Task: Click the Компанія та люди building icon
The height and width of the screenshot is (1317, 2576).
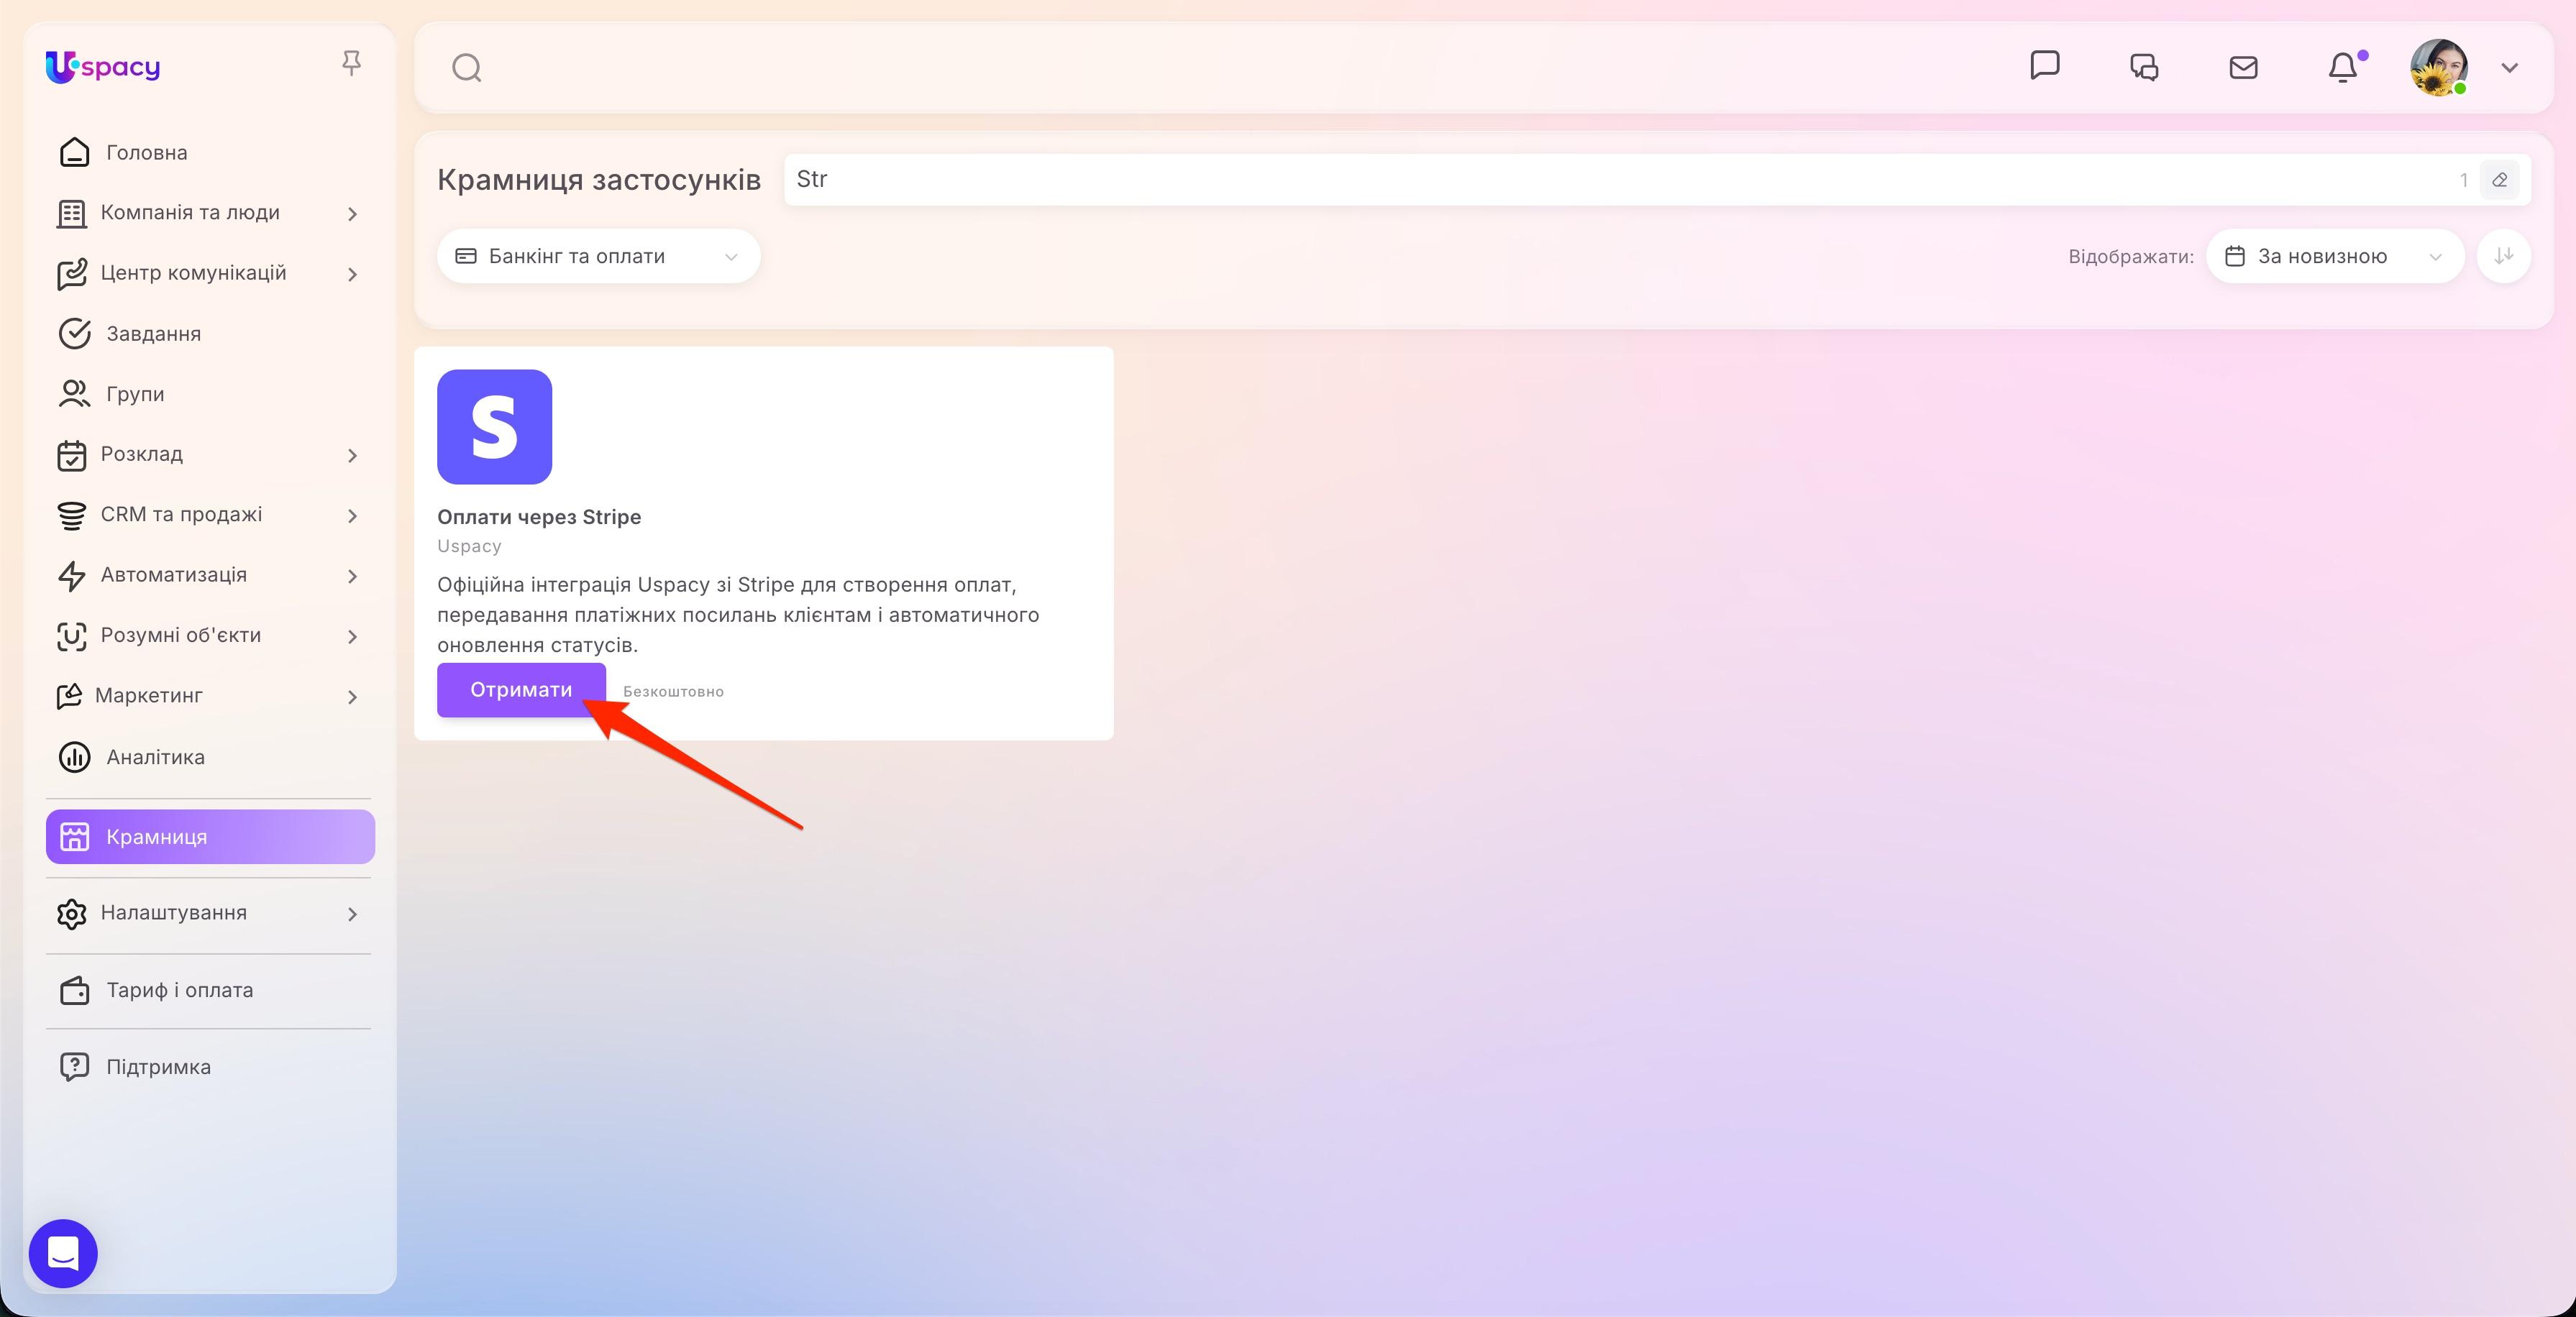Action: [71, 213]
